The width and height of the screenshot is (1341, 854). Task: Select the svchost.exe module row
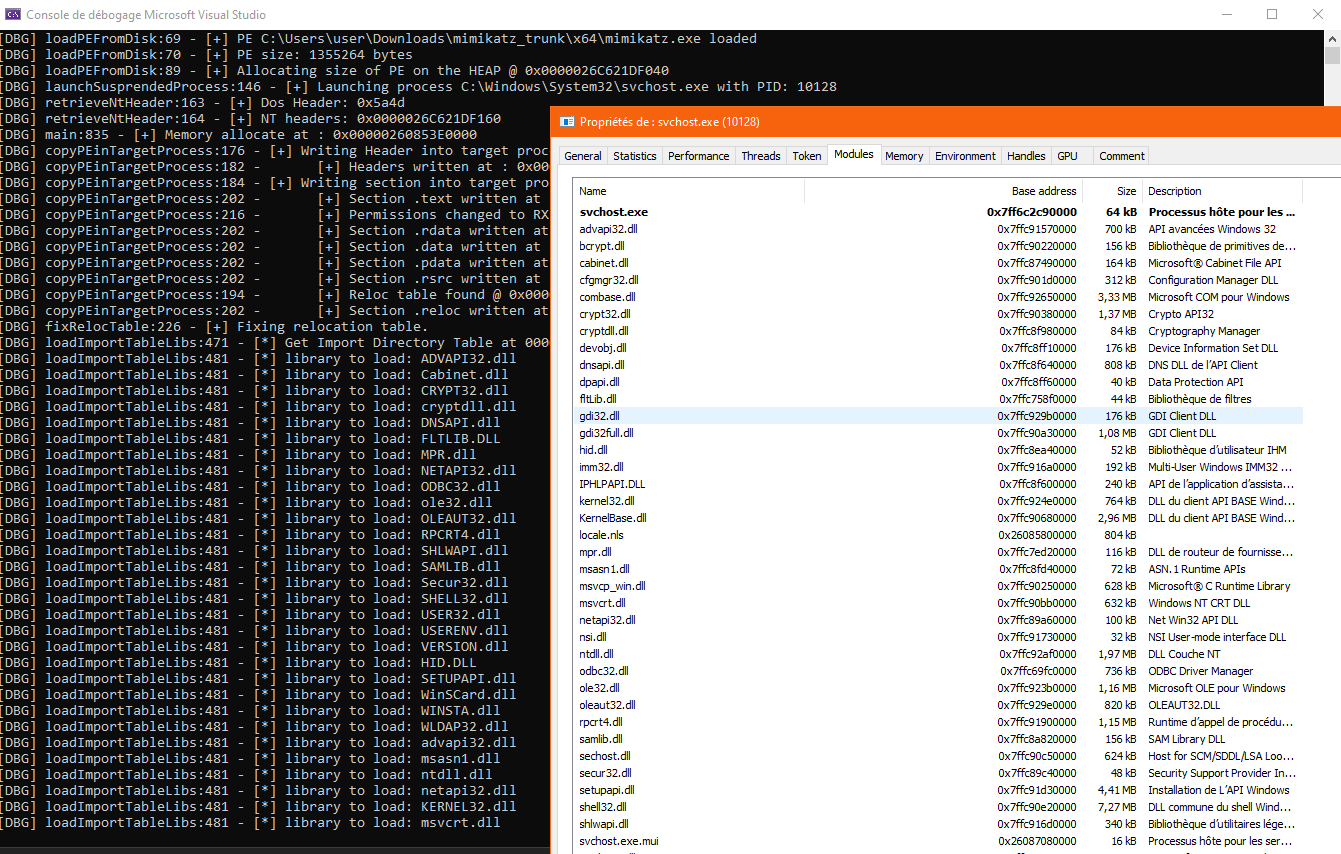click(938, 212)
